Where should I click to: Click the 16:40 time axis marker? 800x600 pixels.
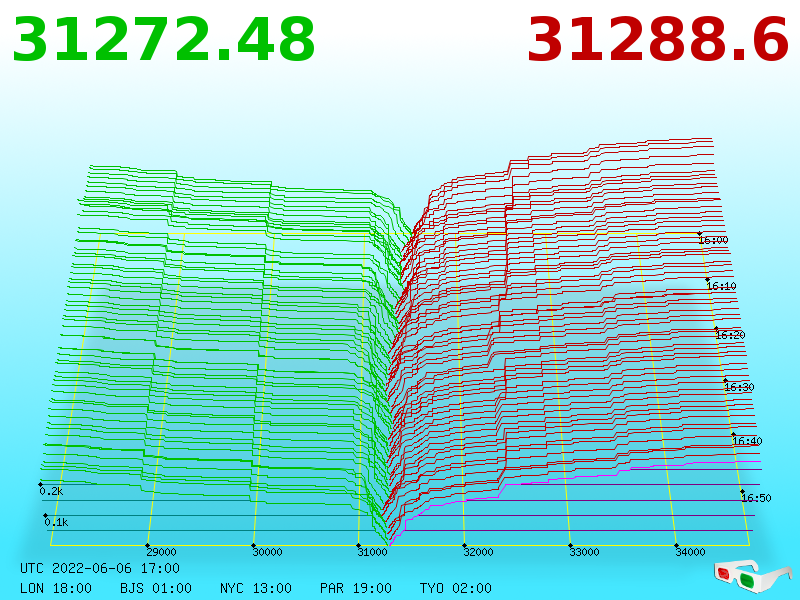tap(747, 441)
